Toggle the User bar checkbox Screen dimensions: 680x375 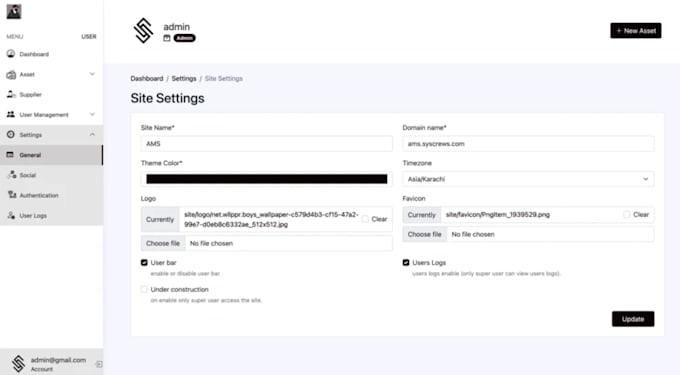[144, 263]
